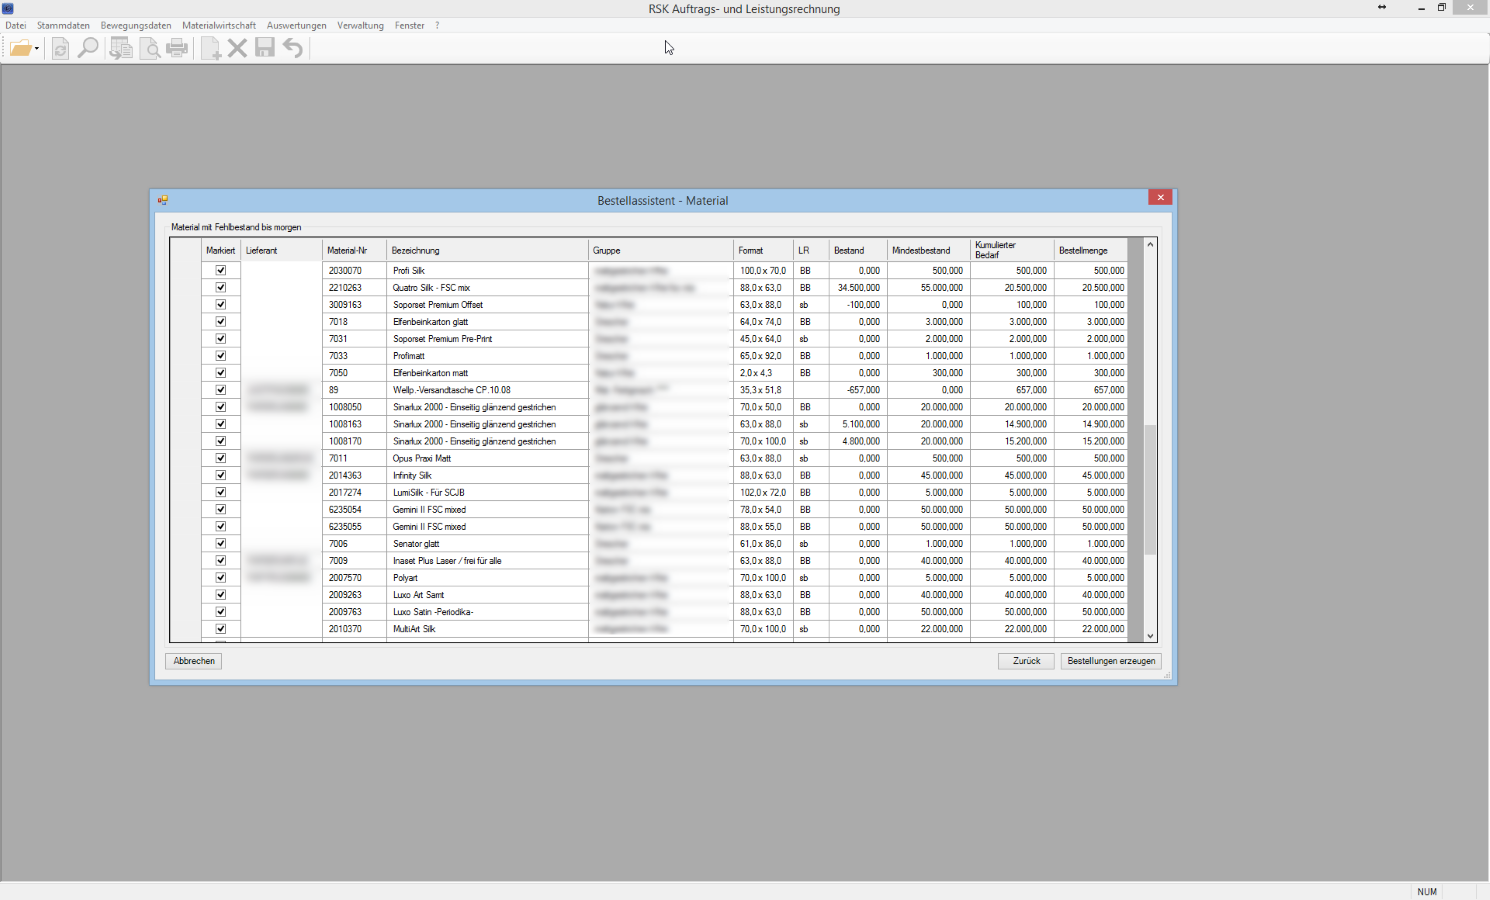Screen dimensions: 1490x900
Task: Click the refresh document toolbar icon
Action: click(x=60, y=48)
